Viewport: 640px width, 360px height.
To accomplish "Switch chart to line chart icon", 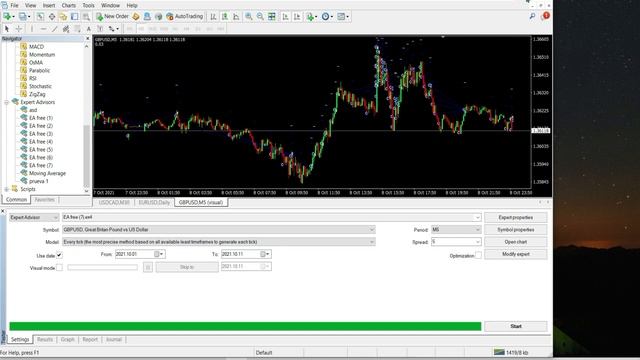I will 236,16.
